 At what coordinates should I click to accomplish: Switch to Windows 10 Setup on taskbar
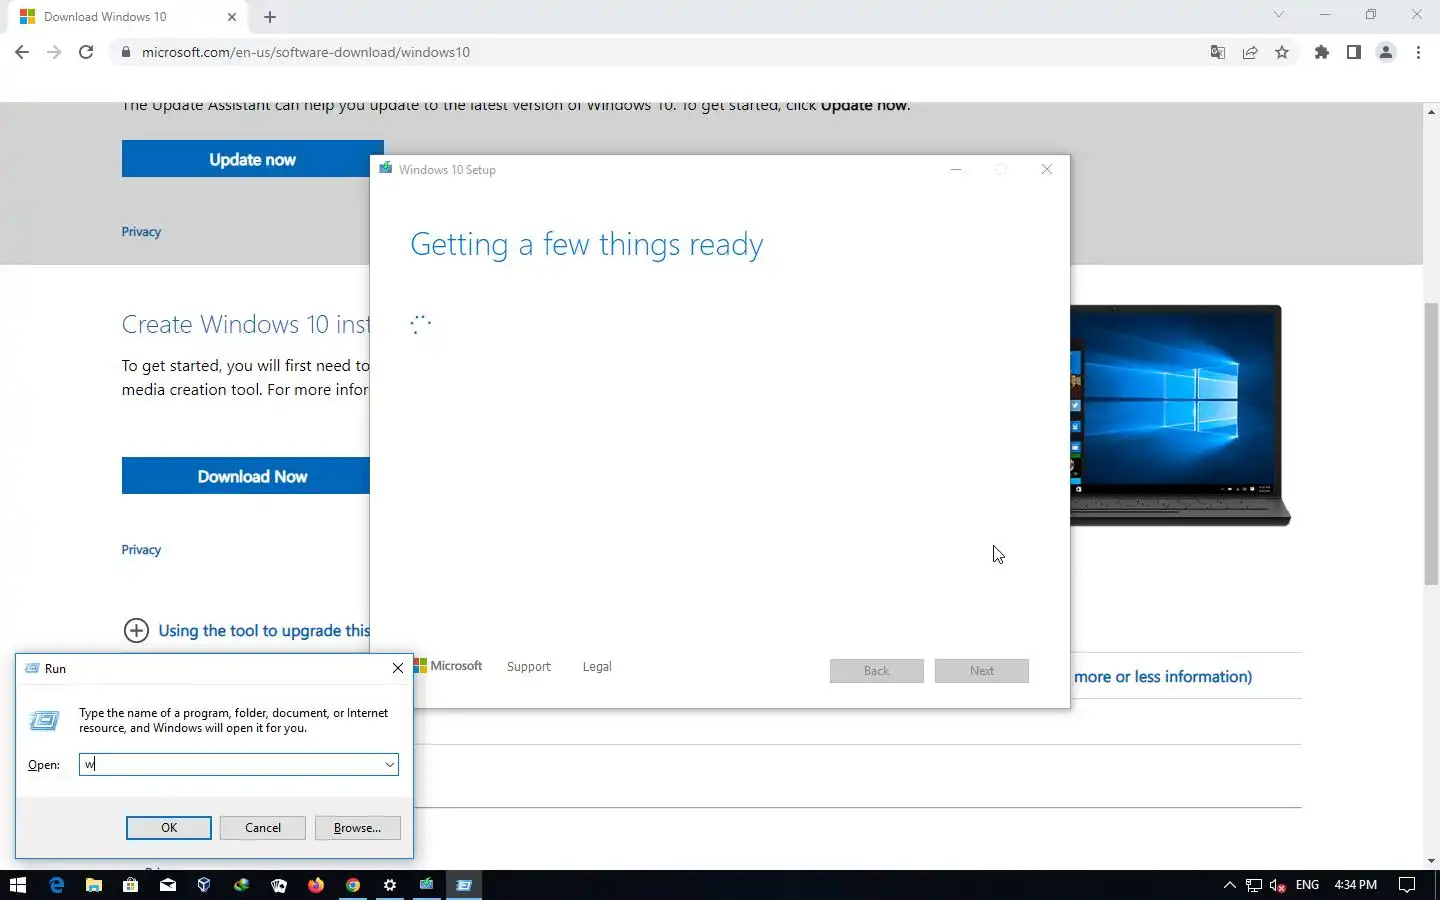click(426, 885)
